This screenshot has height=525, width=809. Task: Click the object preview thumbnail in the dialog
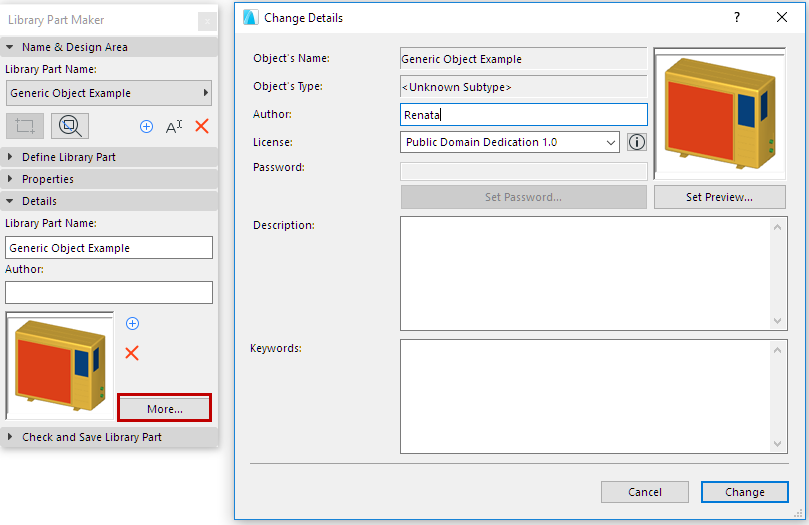click(719, 113)
